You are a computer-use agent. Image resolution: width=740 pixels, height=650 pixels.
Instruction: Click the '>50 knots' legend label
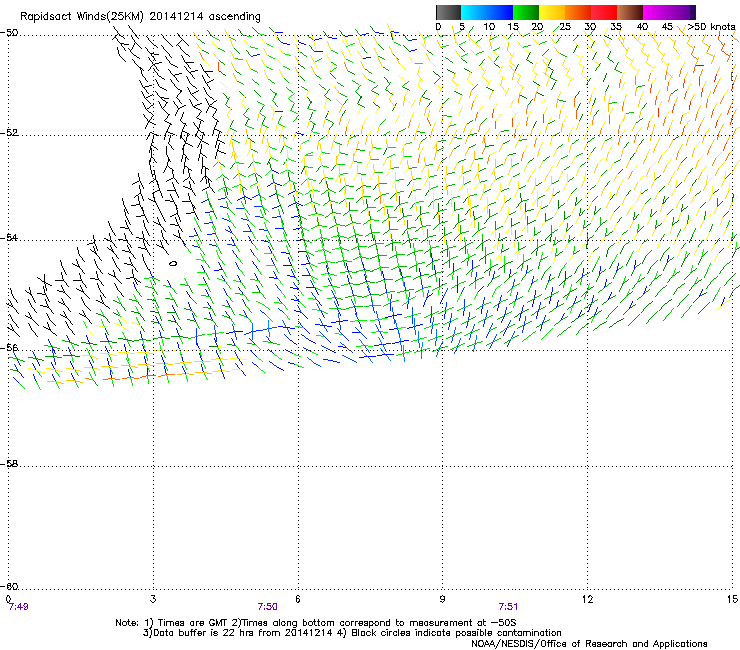coord(711,27)
